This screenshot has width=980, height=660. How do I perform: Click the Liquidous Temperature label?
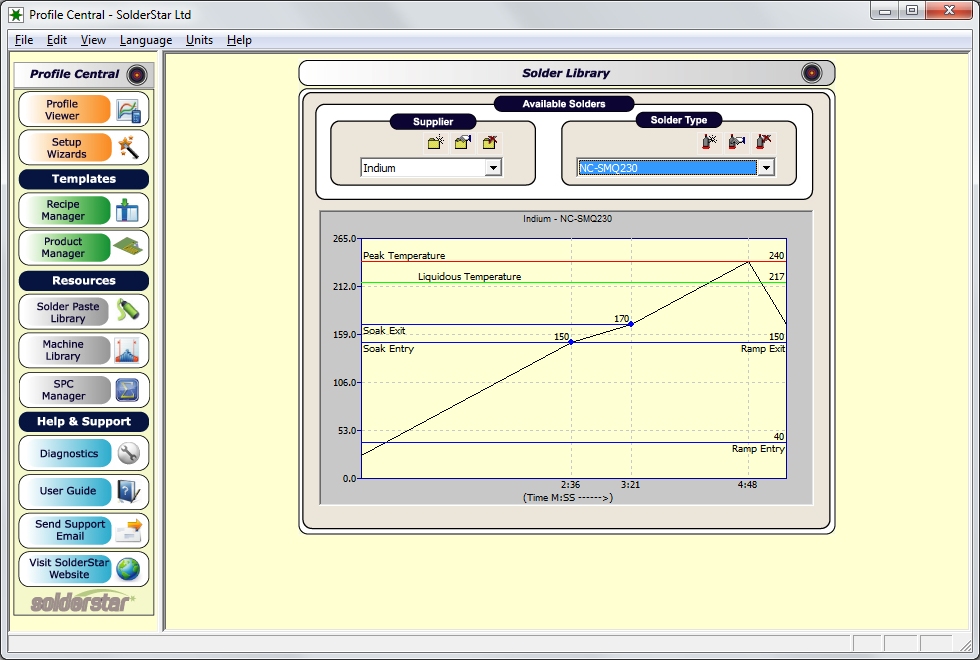469,276
